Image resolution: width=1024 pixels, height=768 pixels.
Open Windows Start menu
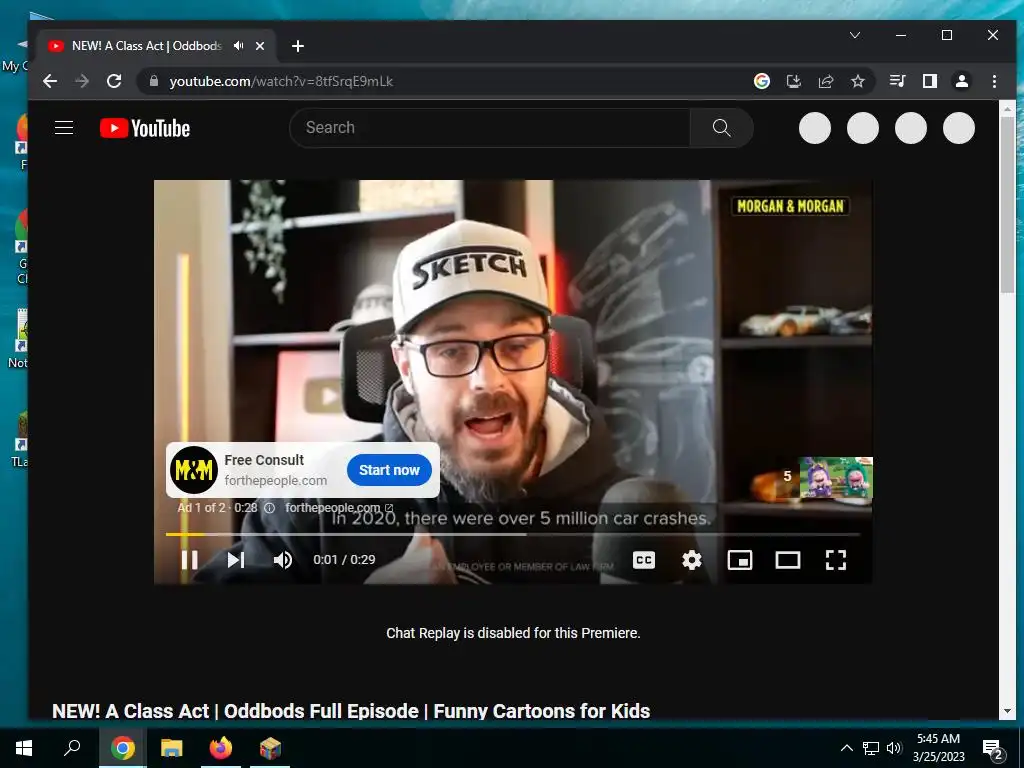[24, 748]
